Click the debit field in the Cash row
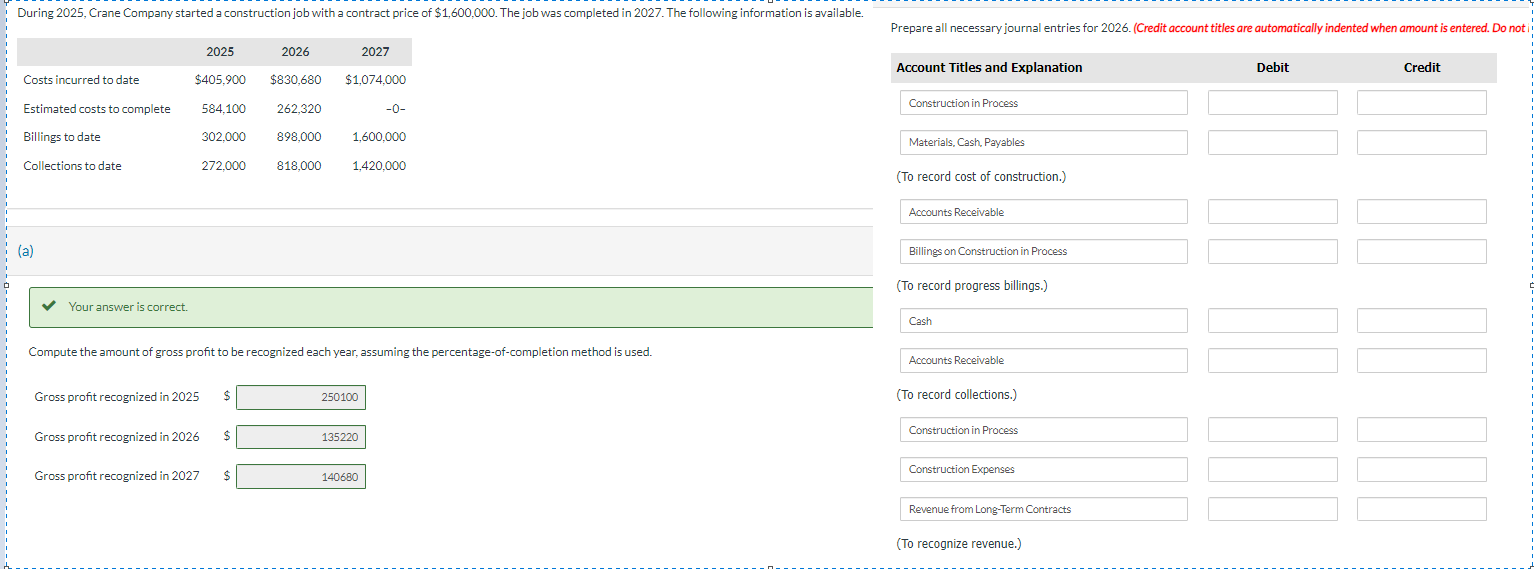The height and width of the screenshot is (569, 1534). click(x=1272, y=321)
